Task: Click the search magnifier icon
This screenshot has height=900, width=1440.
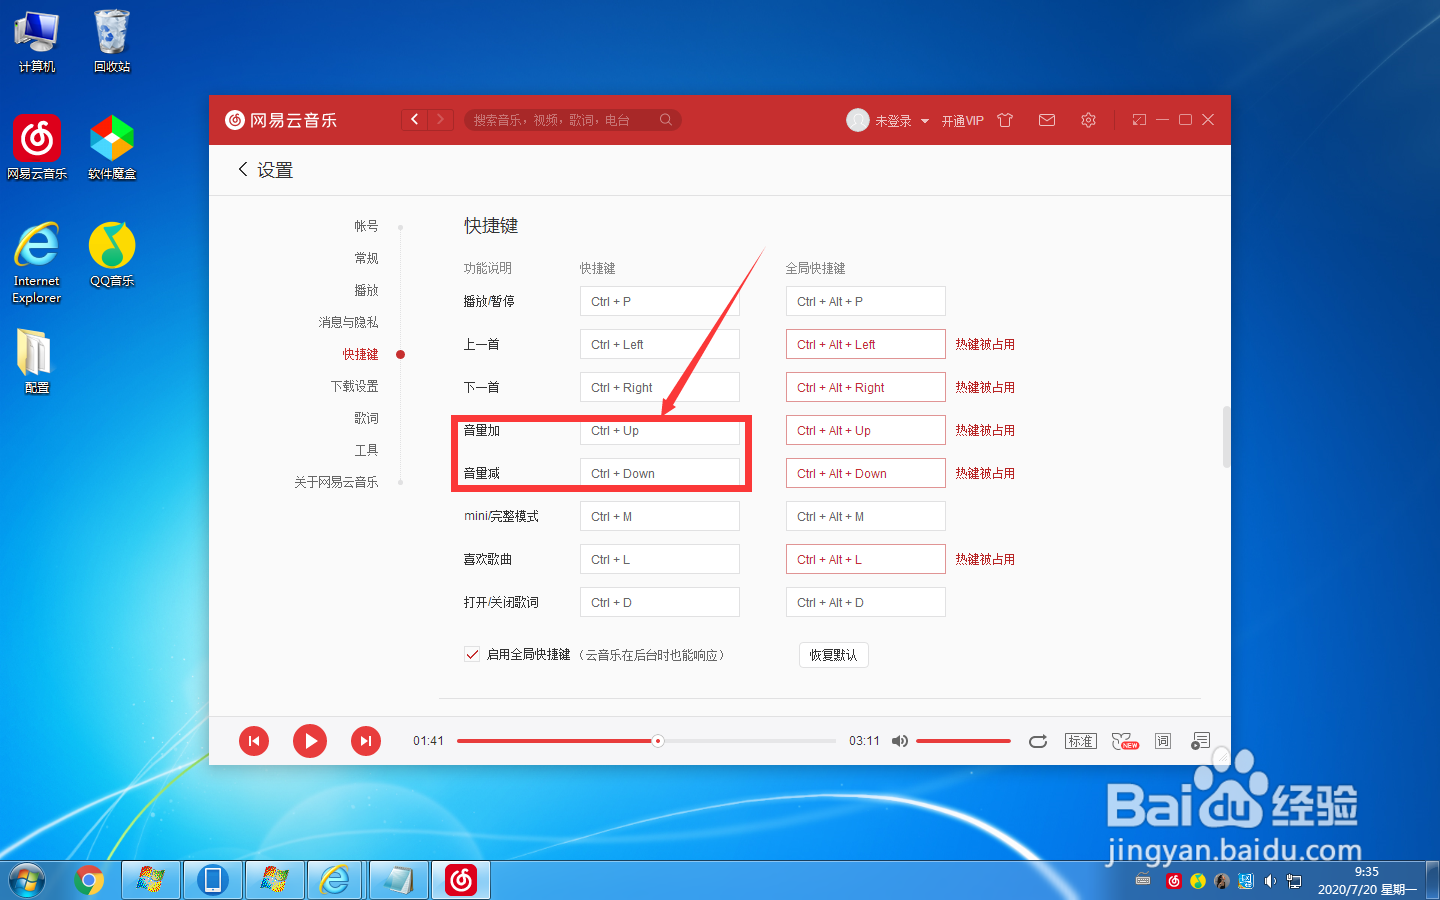Action: point(666,120)
